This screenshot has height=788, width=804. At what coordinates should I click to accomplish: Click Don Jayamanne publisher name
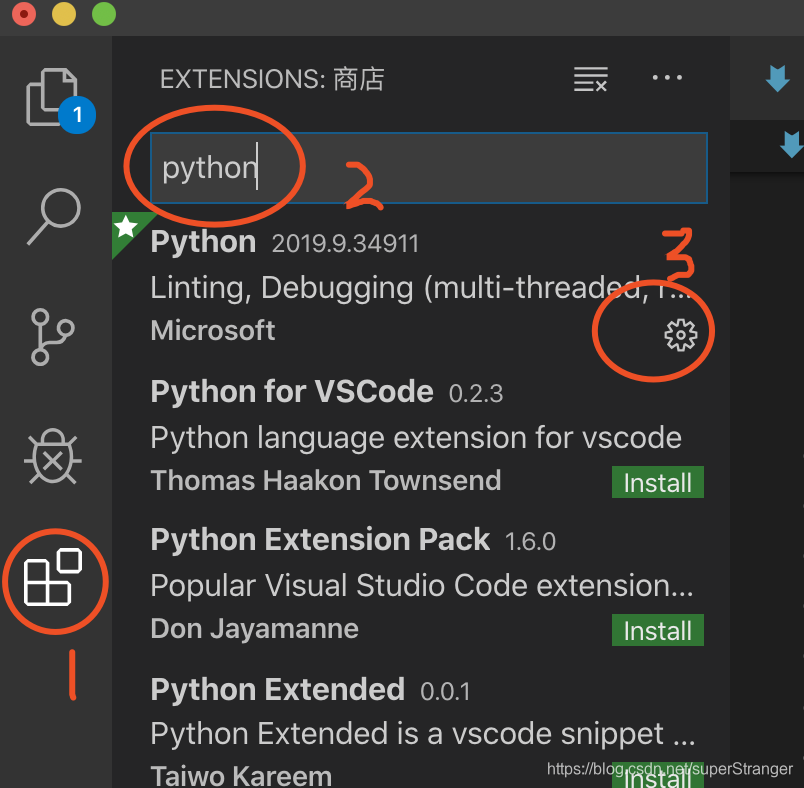click(x=254, y=629)
